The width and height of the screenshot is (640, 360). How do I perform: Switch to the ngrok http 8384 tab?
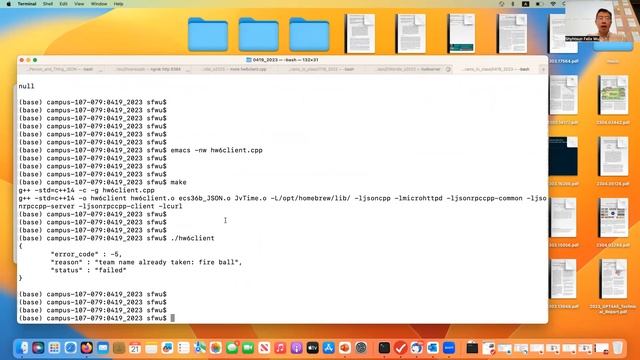149,69
